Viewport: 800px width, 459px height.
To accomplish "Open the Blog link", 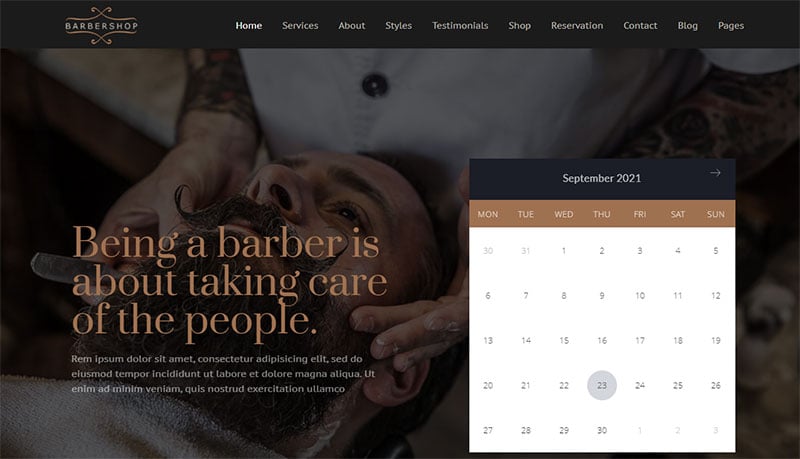I will pyautogui.click(x=688, y=26).
